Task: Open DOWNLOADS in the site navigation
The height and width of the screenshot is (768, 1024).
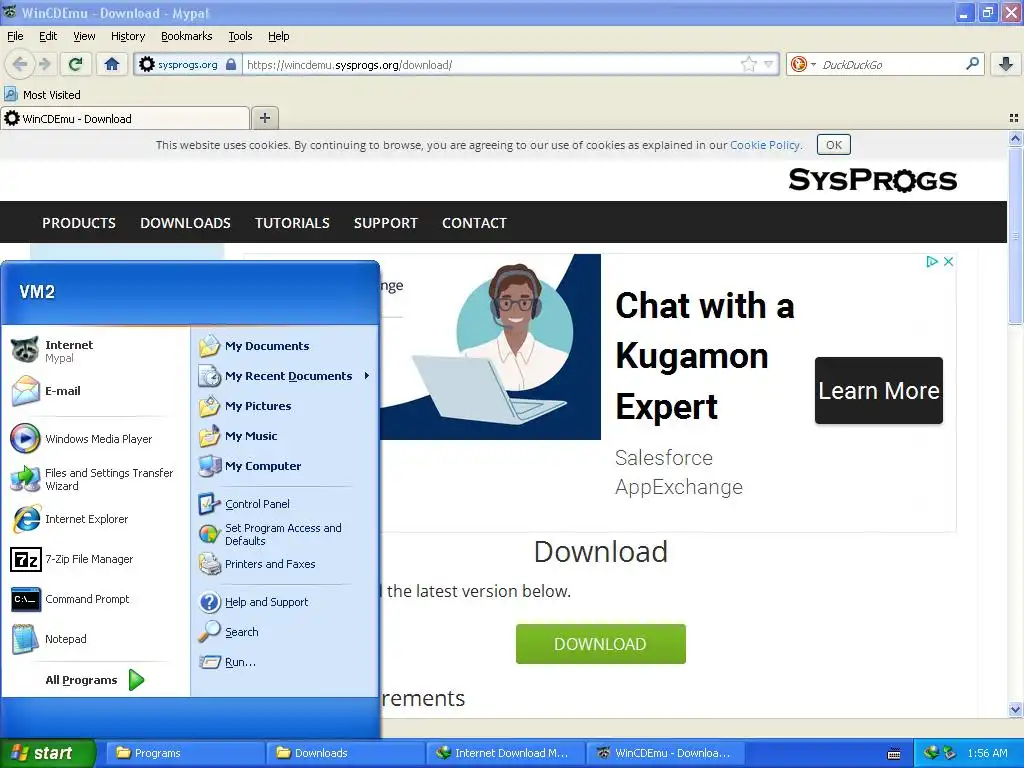Action: 185,223
